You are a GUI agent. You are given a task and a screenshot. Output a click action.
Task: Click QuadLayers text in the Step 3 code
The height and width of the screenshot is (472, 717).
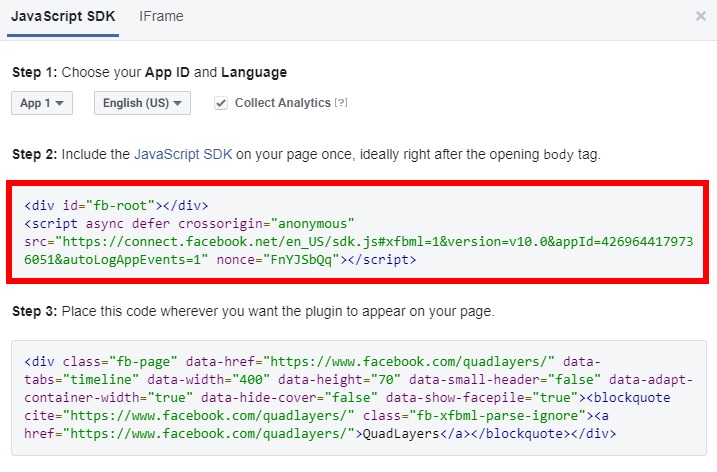pos(401,434)
